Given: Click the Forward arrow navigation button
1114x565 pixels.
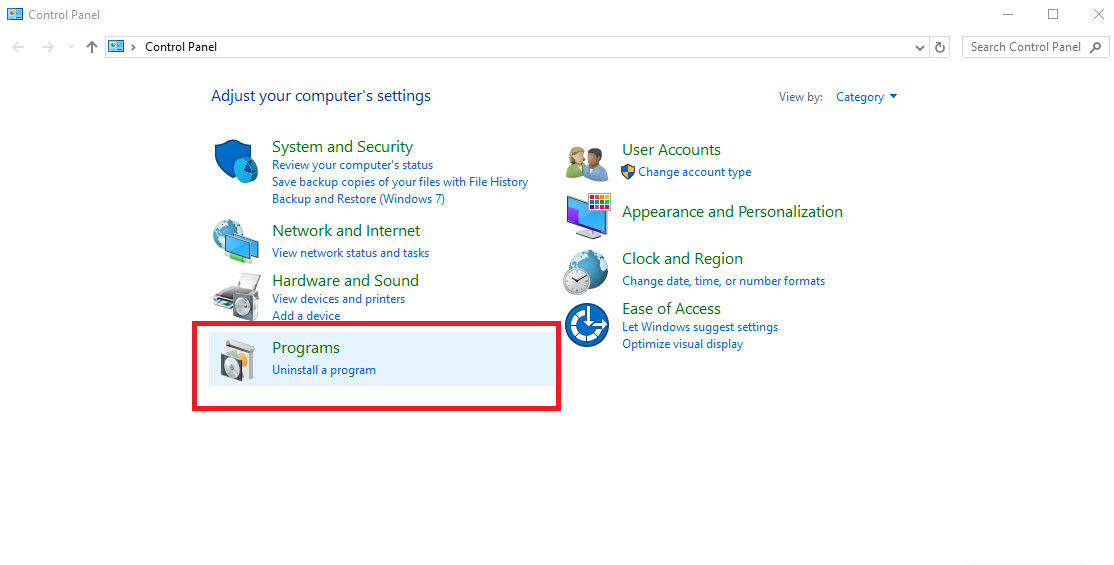Looking at the screenshot, I should [47, 47].
